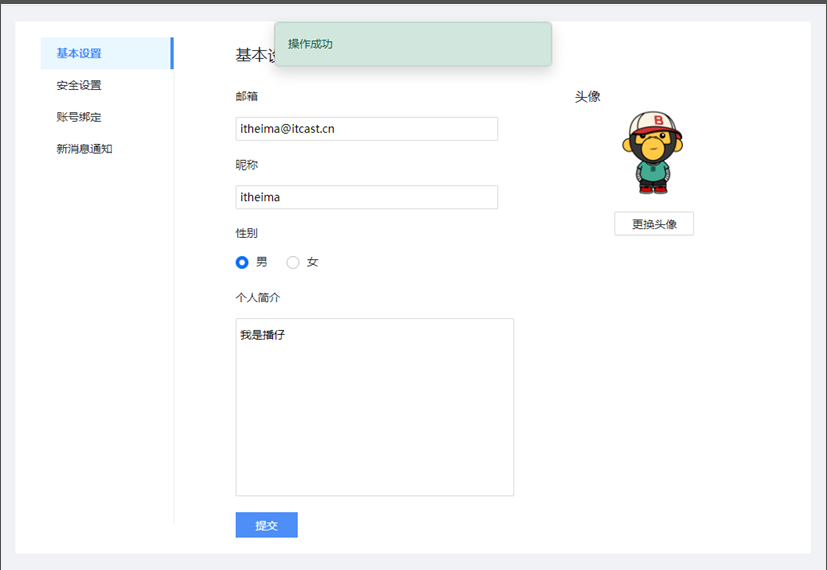Select the 女 gender radio button

[293, 262]
